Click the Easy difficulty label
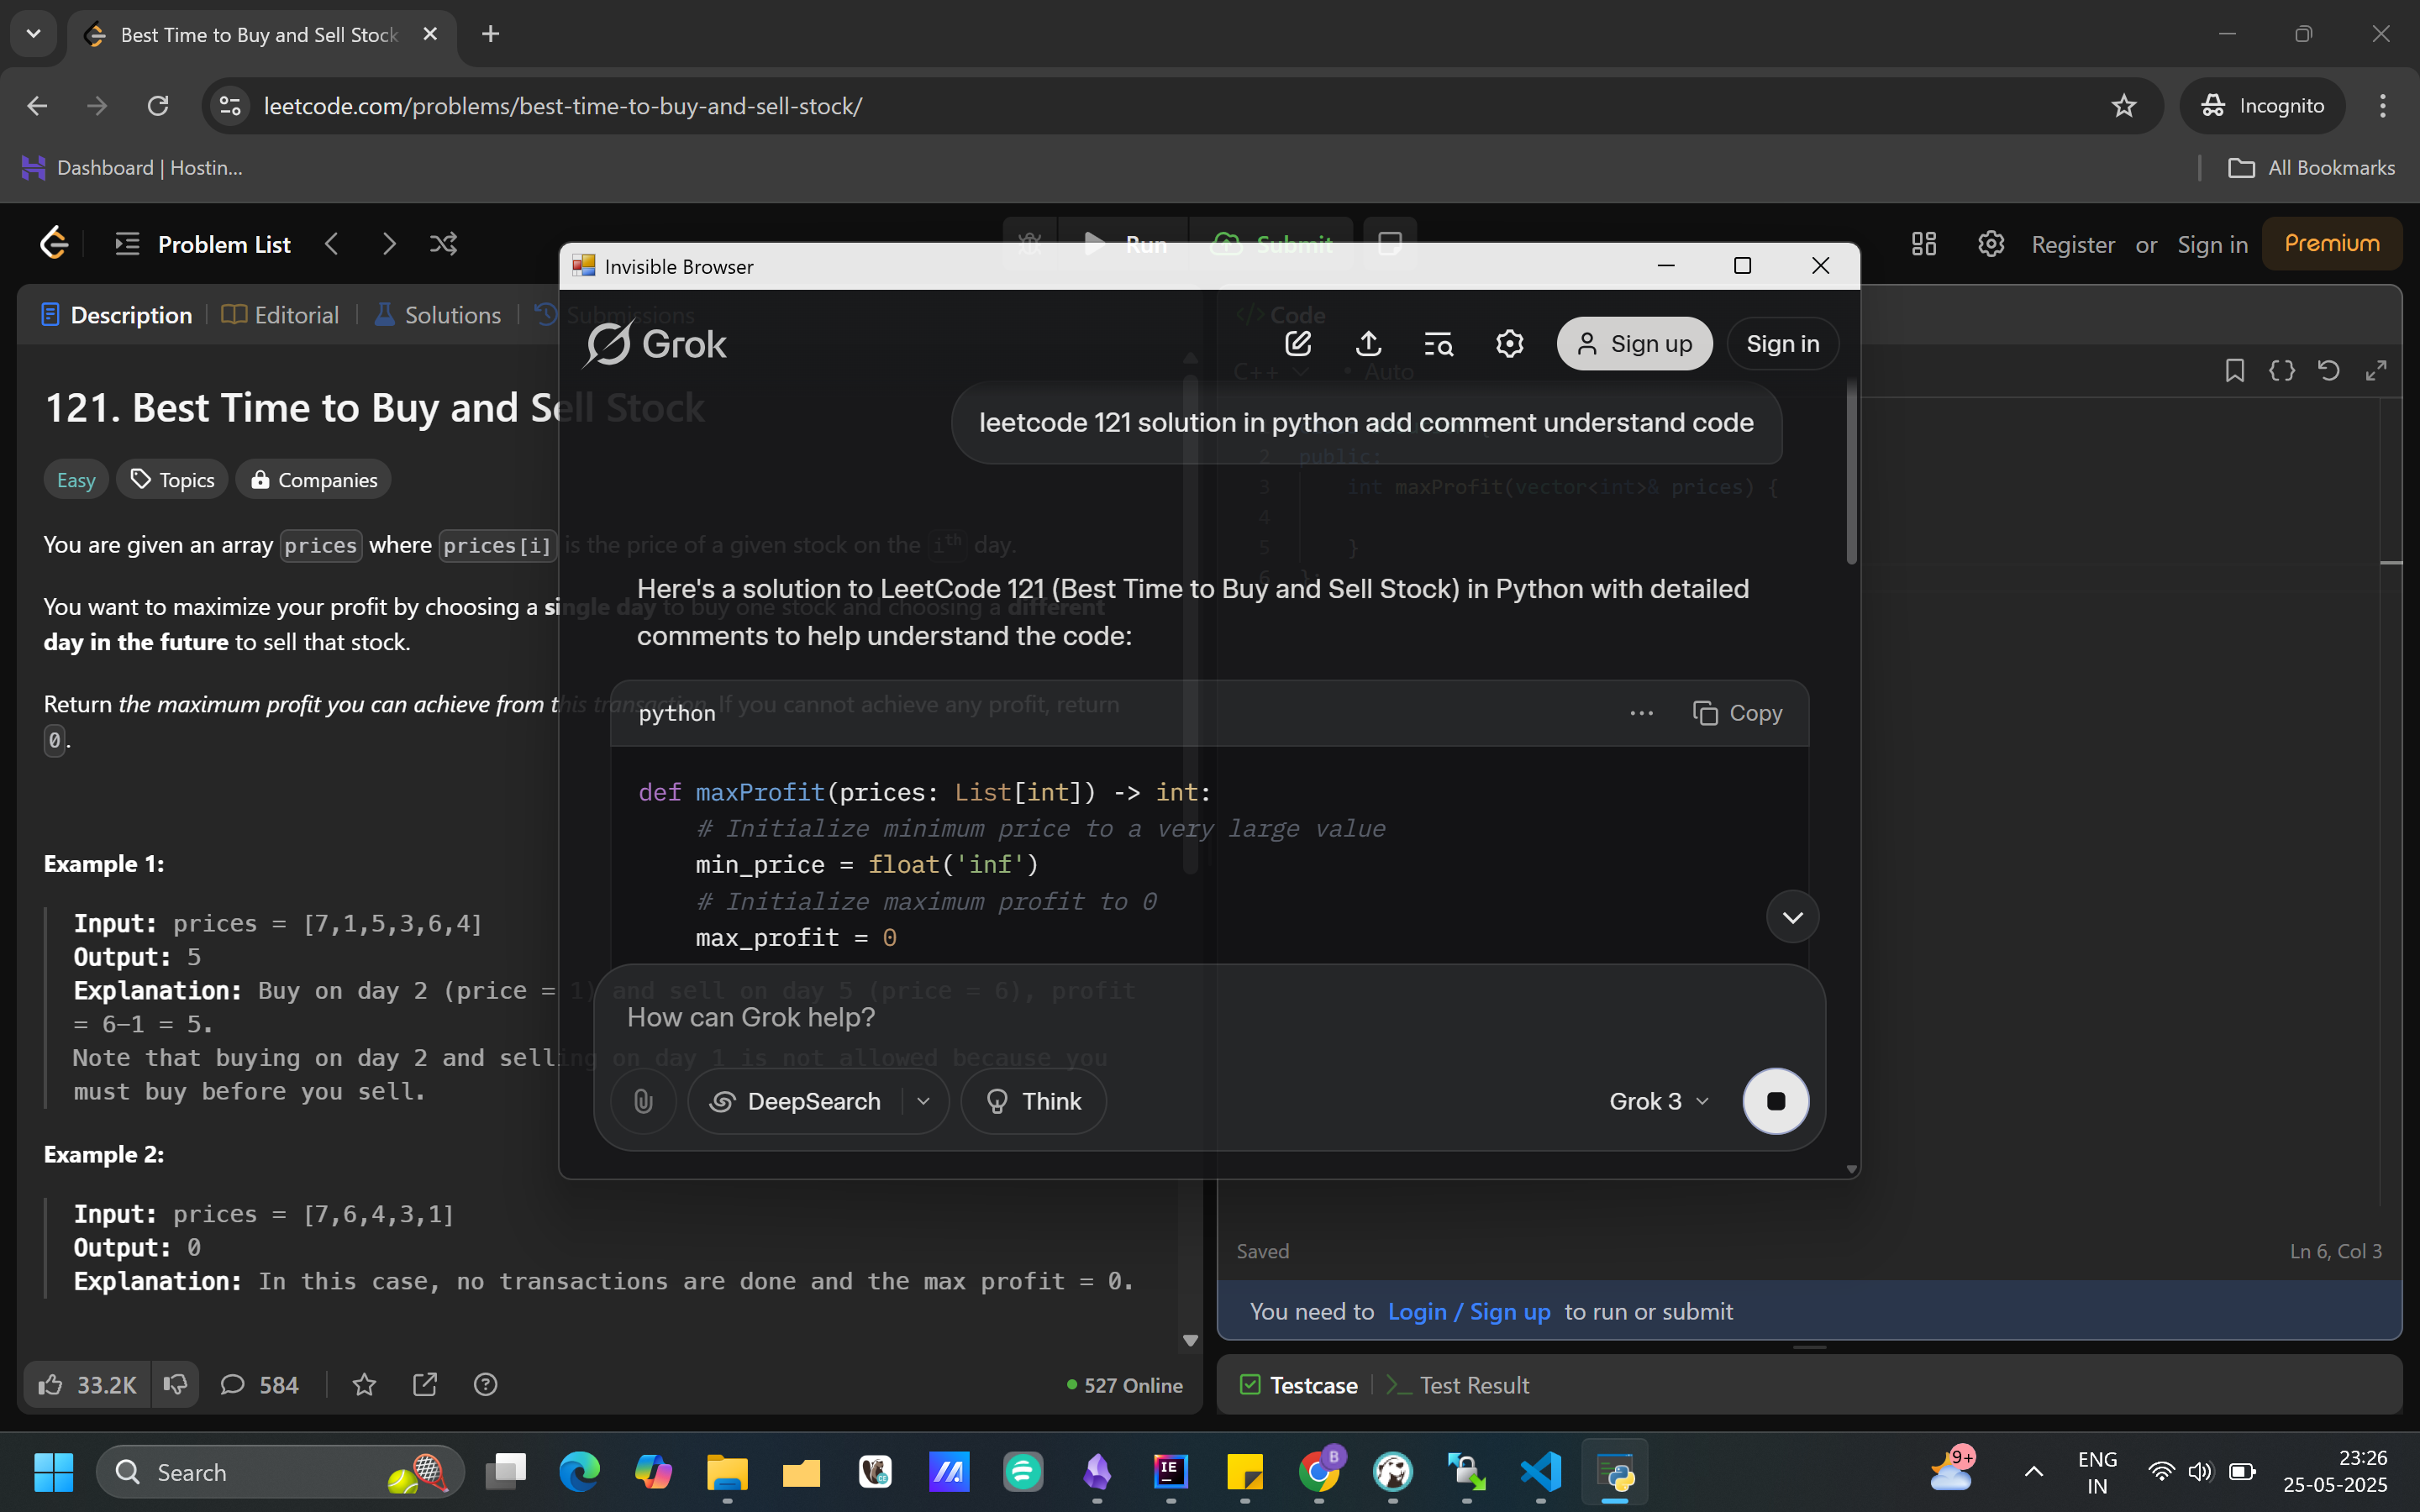Image resolution: width=2420 pixels, height=1512 pixels. 76,480
